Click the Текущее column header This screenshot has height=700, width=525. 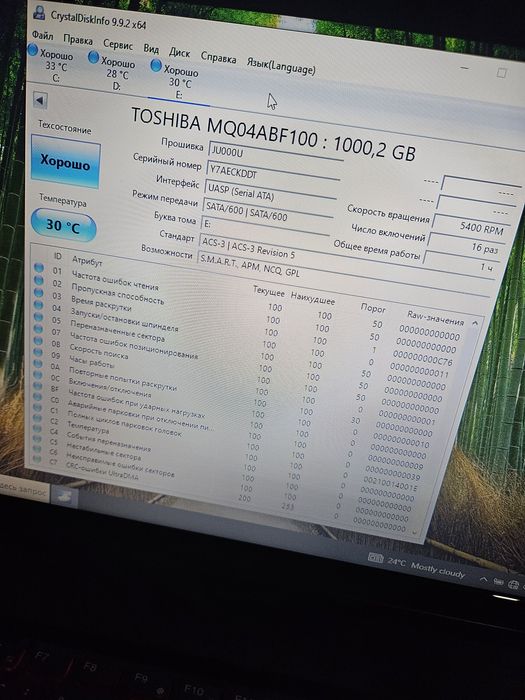point(268,292)
